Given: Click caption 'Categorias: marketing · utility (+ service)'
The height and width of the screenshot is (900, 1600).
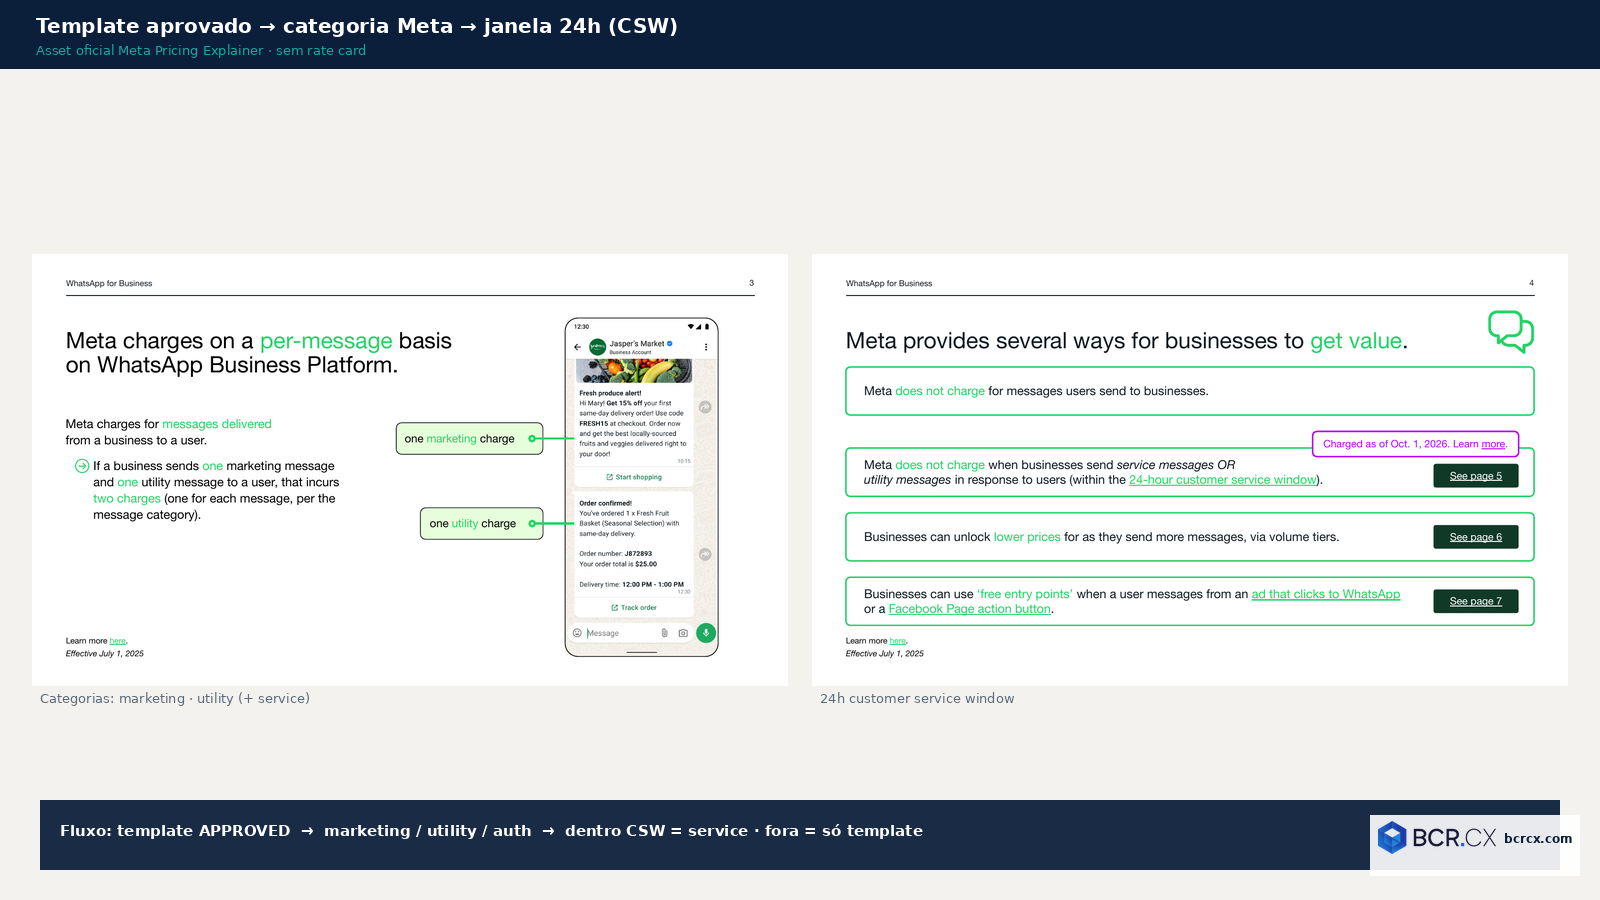Looking at the screenshot, I should click(175, 698).
